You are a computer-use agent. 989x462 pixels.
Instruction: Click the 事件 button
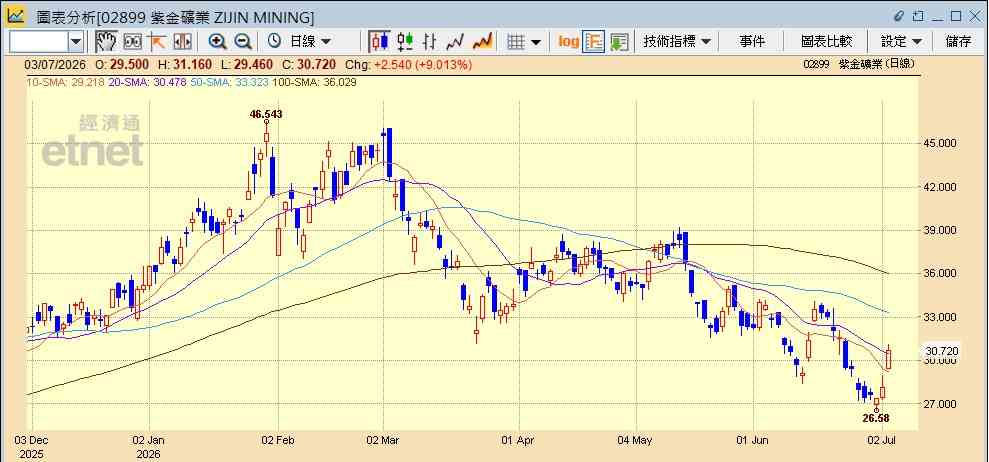tap(752, 42)
